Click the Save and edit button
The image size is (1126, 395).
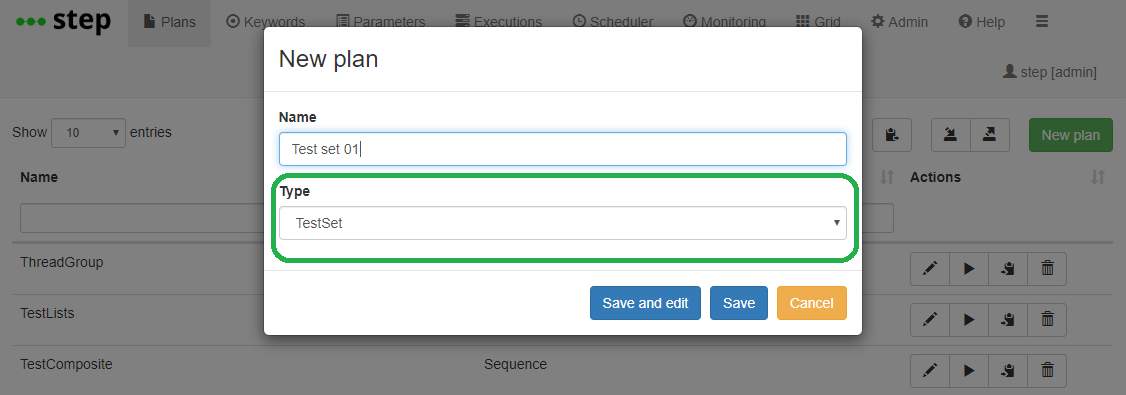pyautogui.click(x=646, y=303)
